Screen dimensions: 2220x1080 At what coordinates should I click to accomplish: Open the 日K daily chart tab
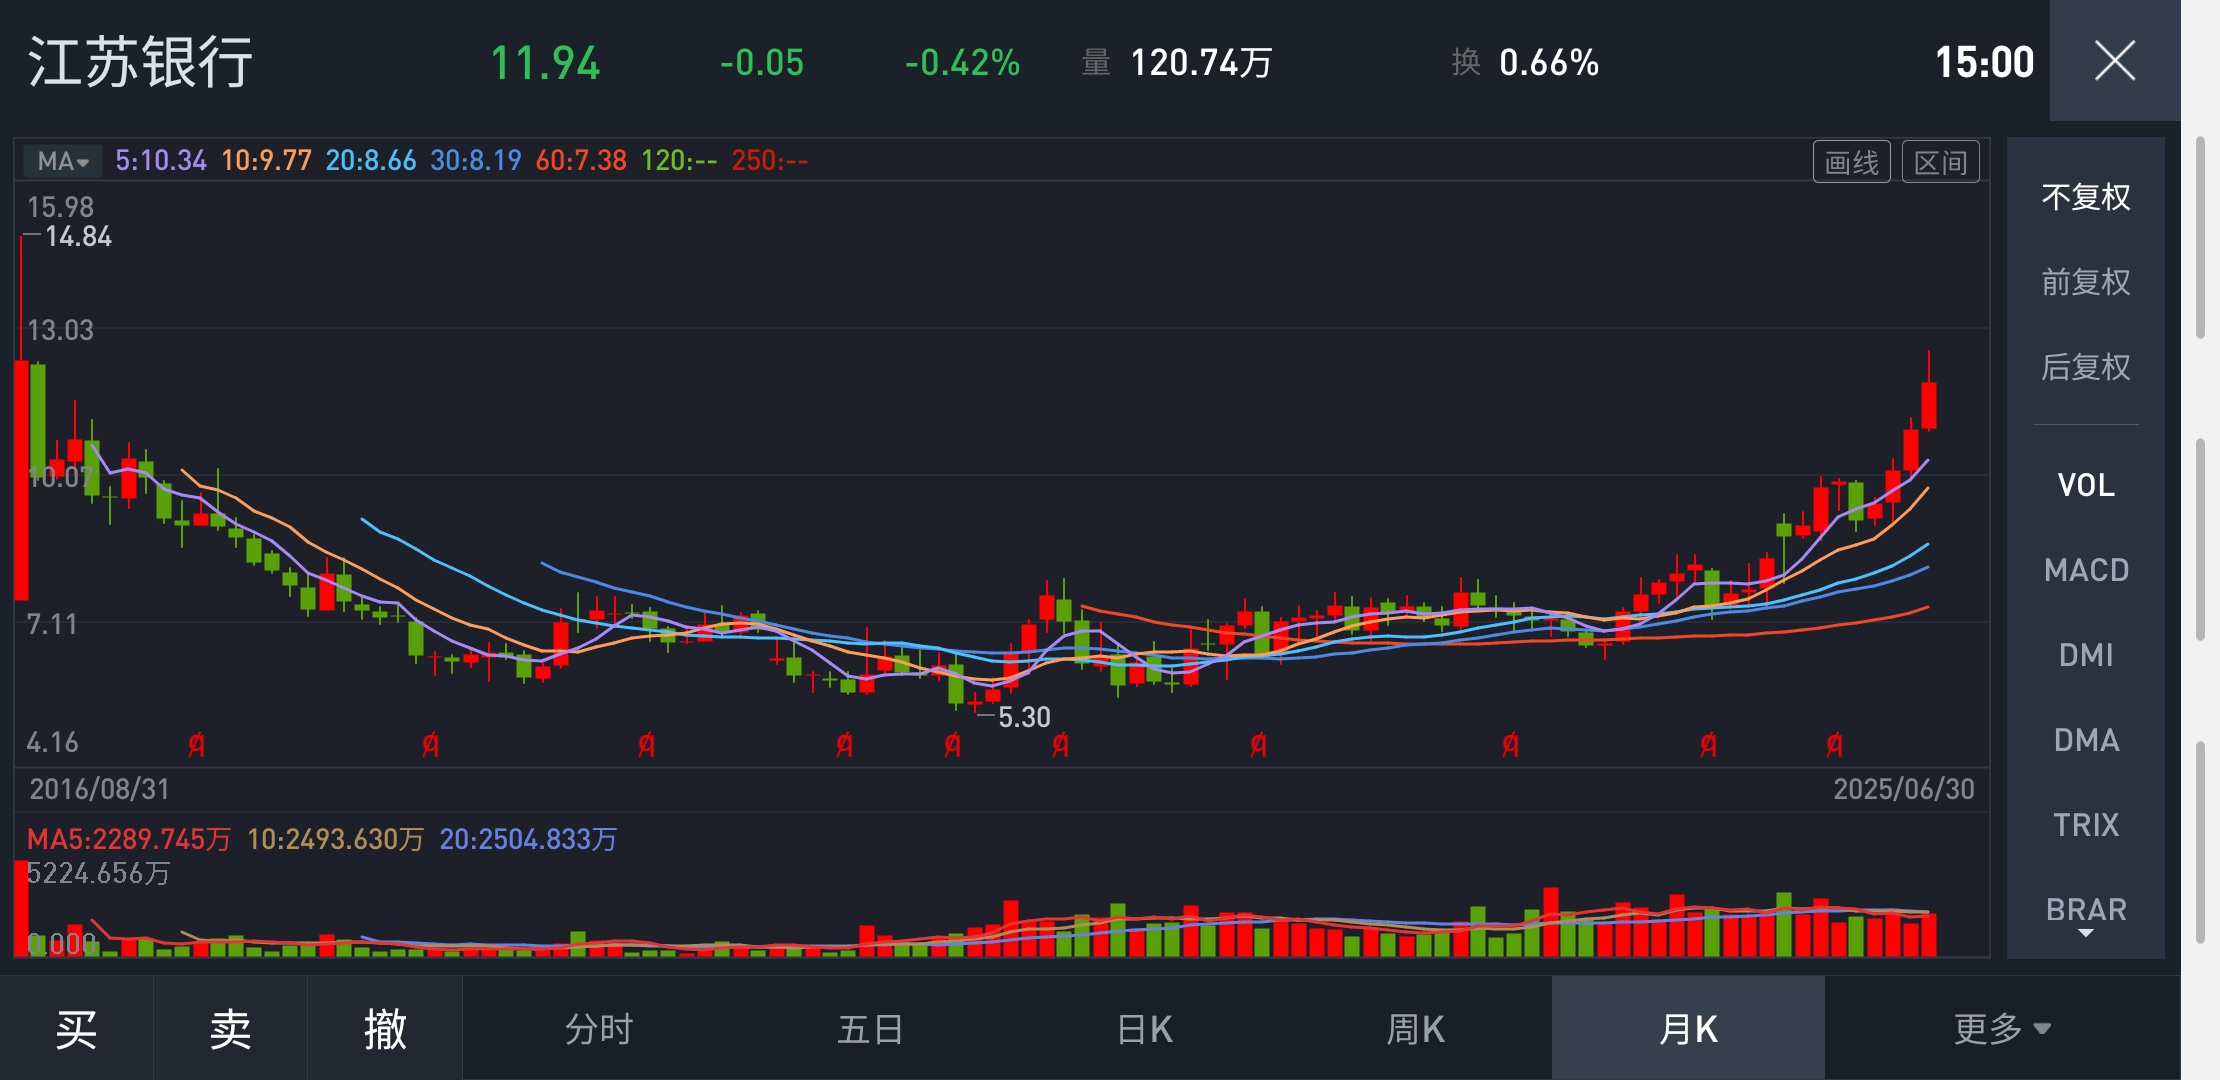pyautogui.click(x=1144, y=1028)
